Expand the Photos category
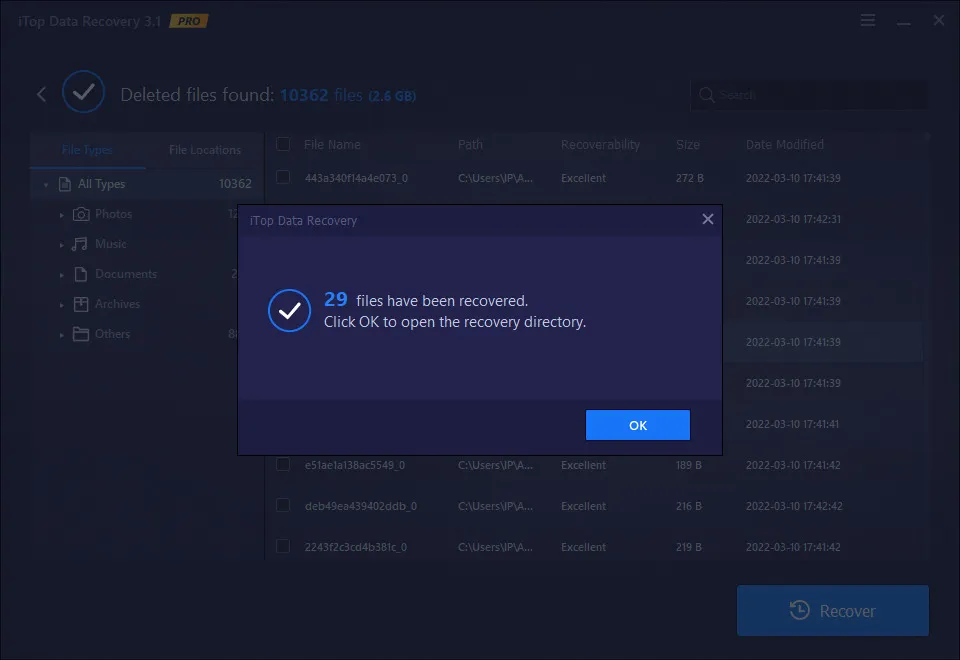The height and width of the screenshot is (660, 960). click(62, 214)
